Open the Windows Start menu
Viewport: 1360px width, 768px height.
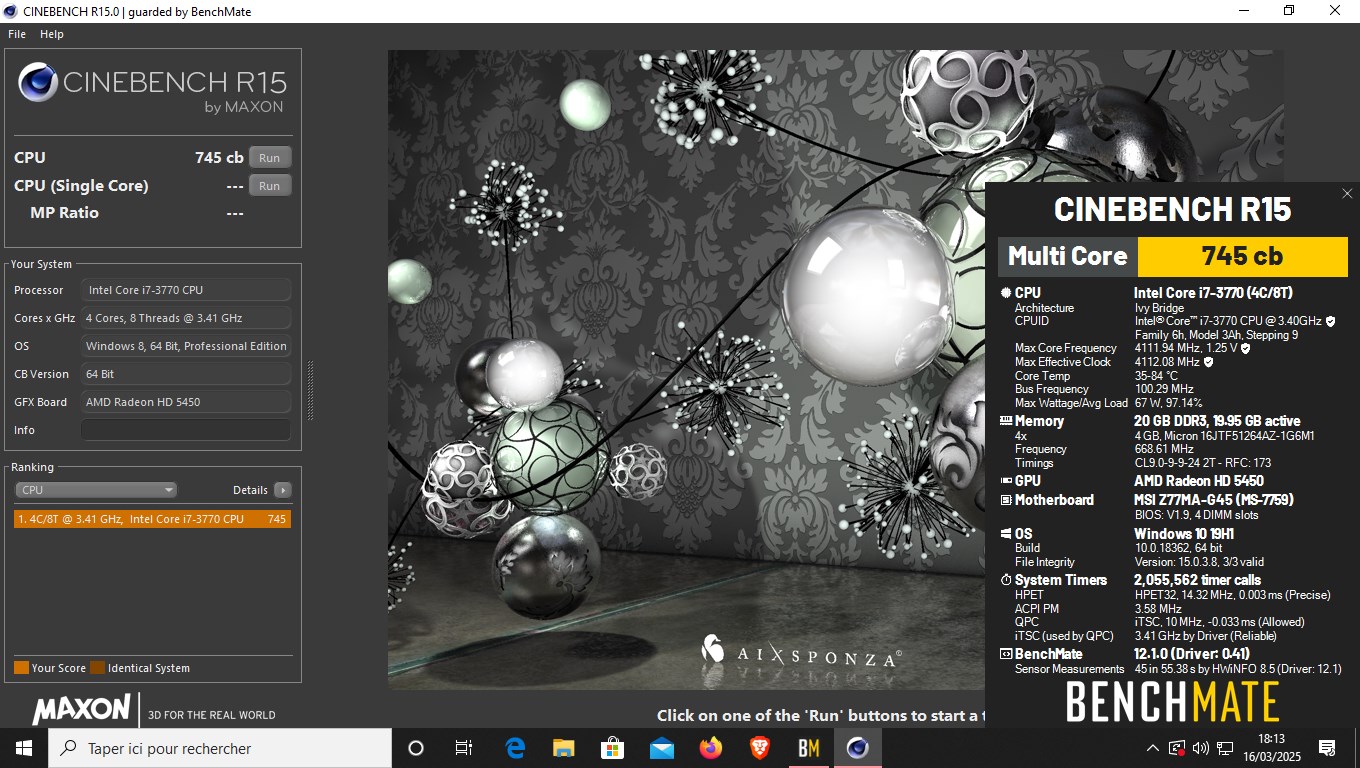point(24,748)
